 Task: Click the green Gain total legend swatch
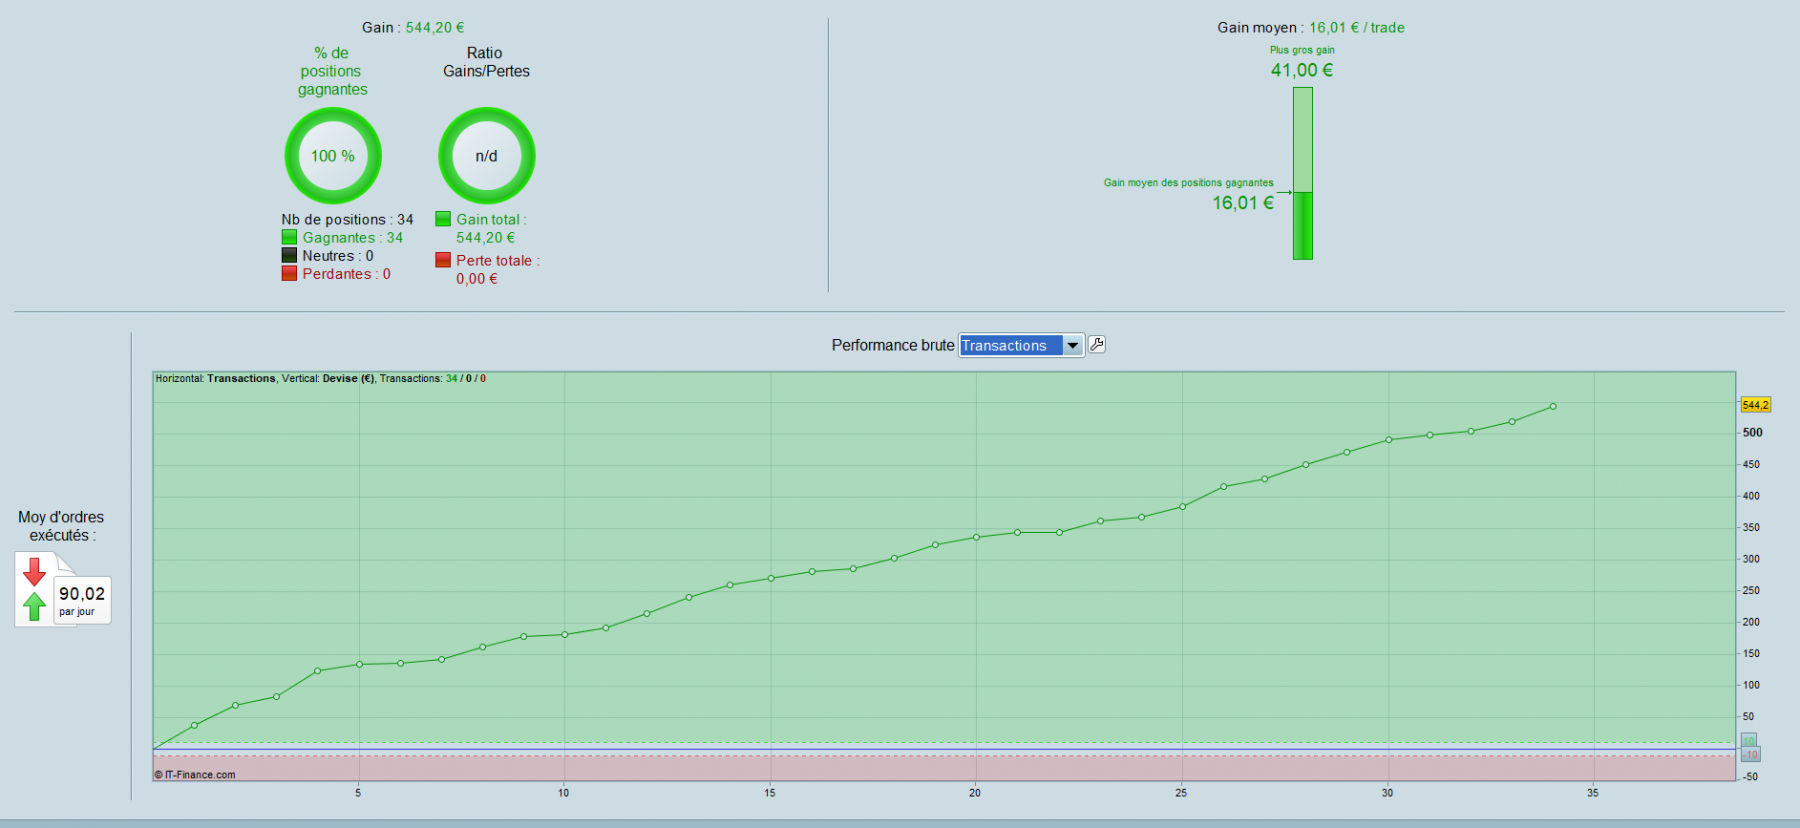pos(443,219)
